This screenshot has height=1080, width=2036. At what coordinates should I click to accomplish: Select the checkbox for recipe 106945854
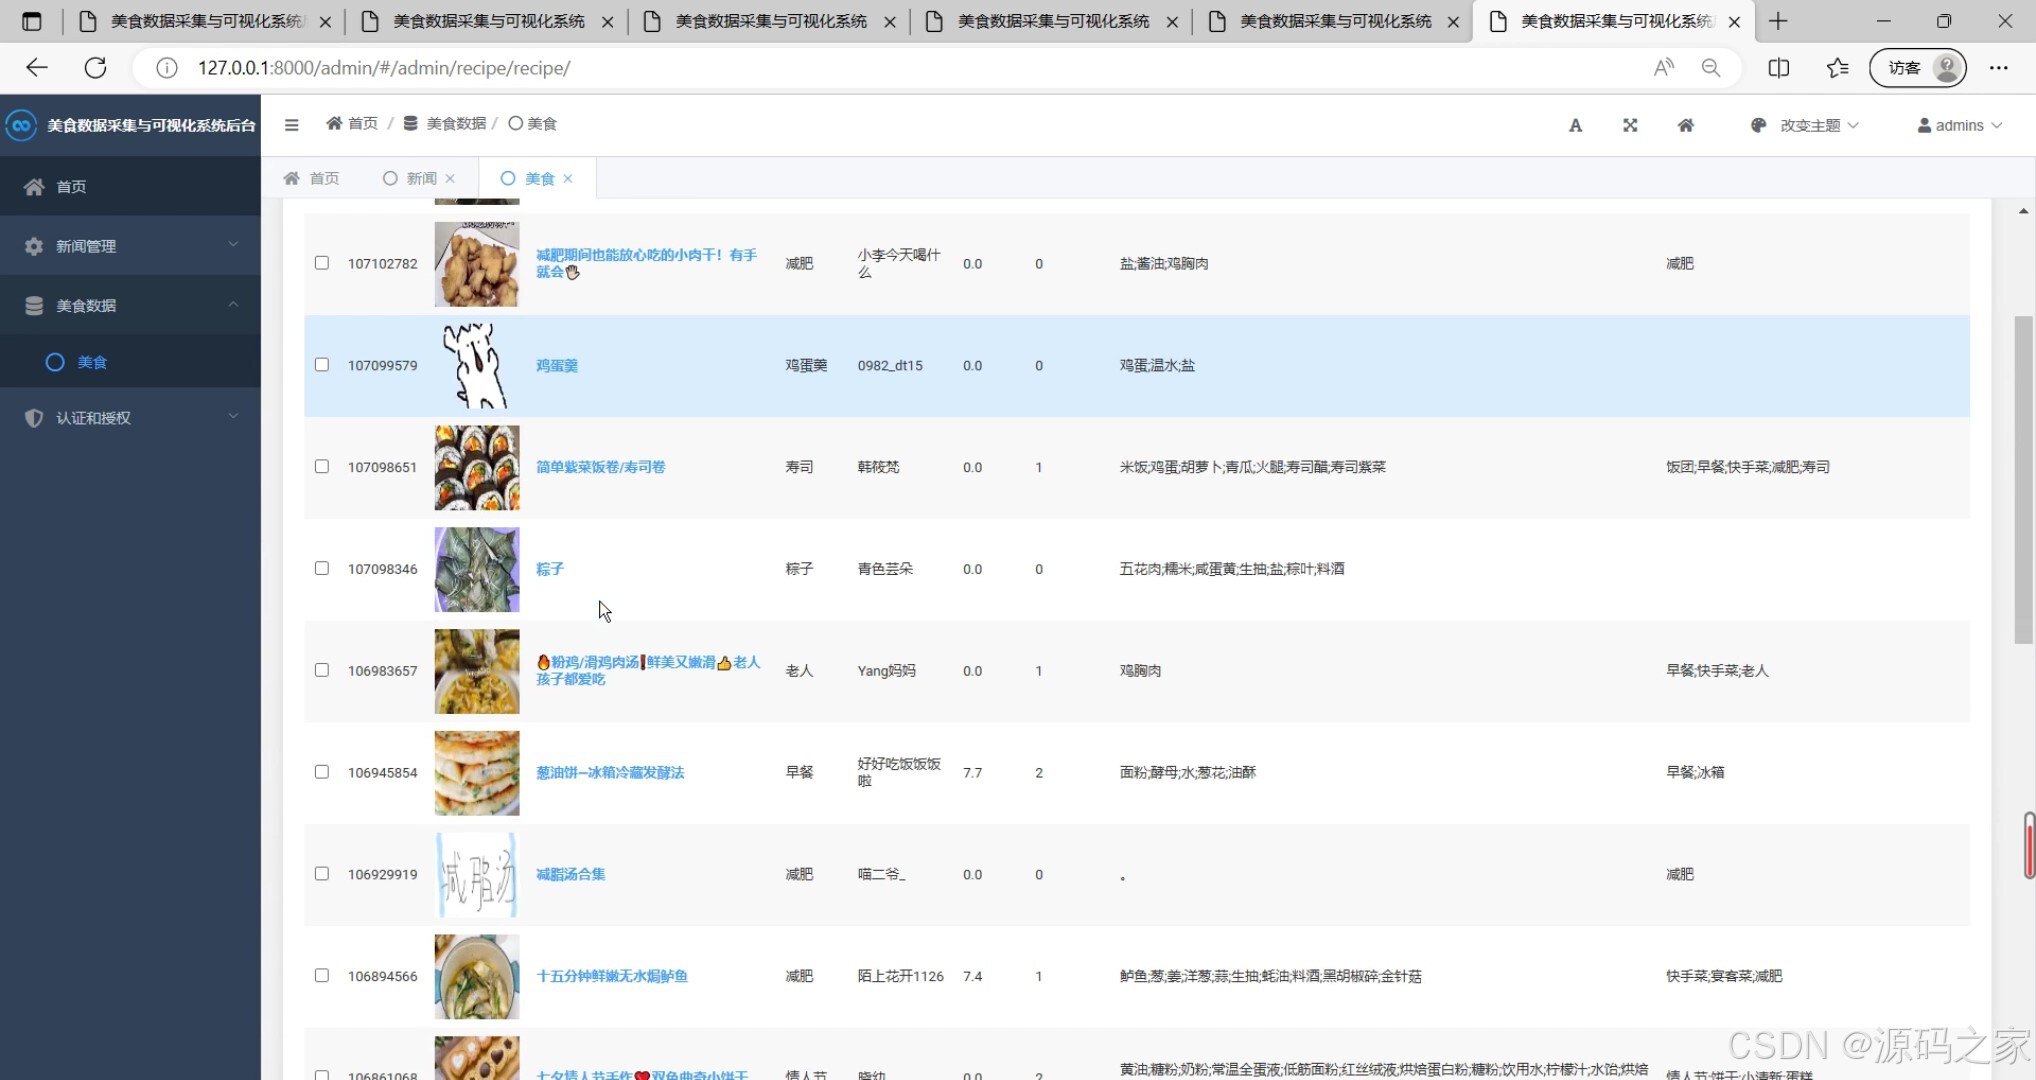click(x=321, y=771)
